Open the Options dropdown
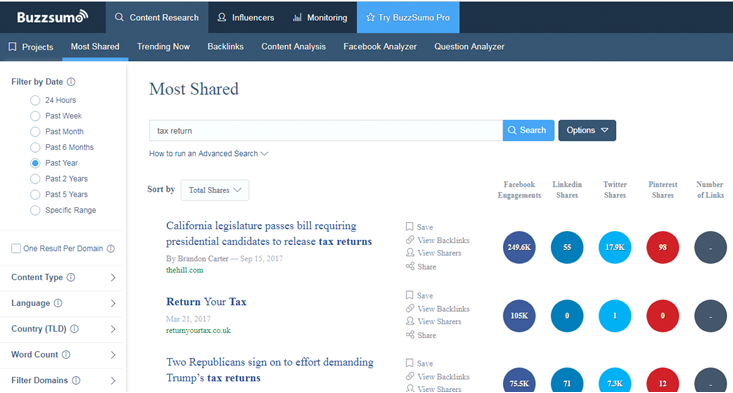 pyautogui.click(x=587, y=130)
